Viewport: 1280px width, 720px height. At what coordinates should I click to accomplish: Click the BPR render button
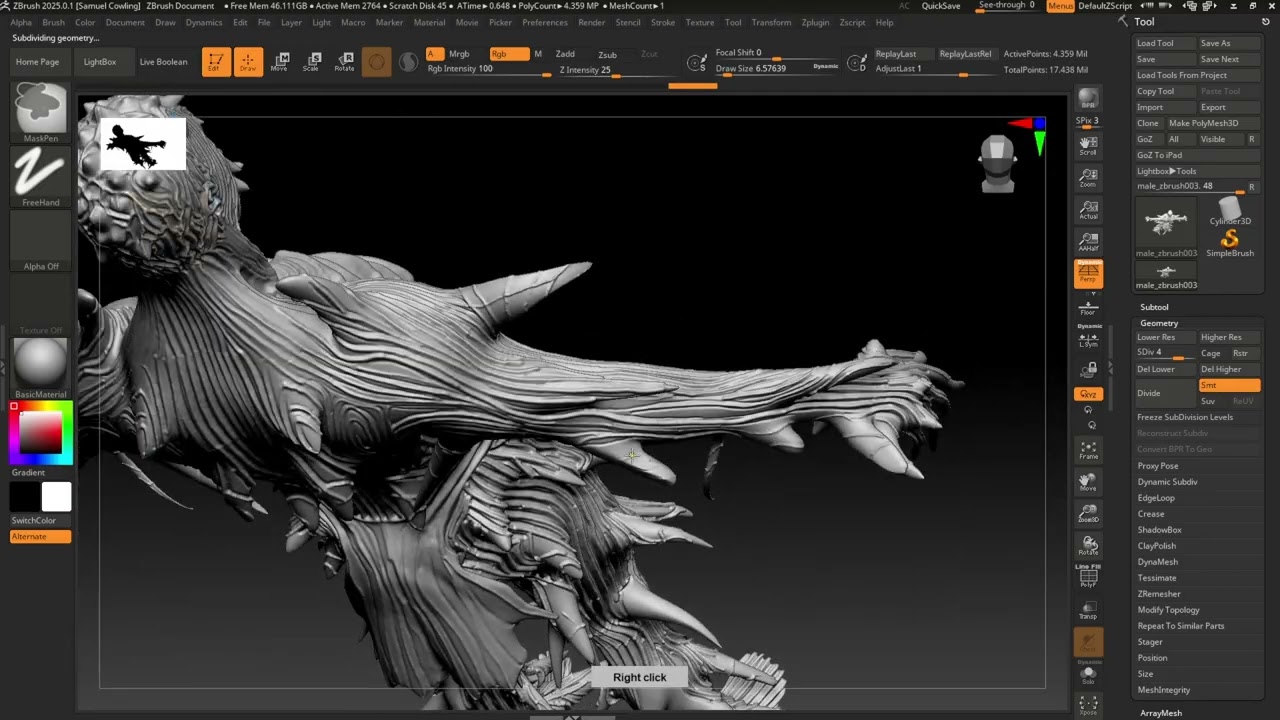point(1088,99)
